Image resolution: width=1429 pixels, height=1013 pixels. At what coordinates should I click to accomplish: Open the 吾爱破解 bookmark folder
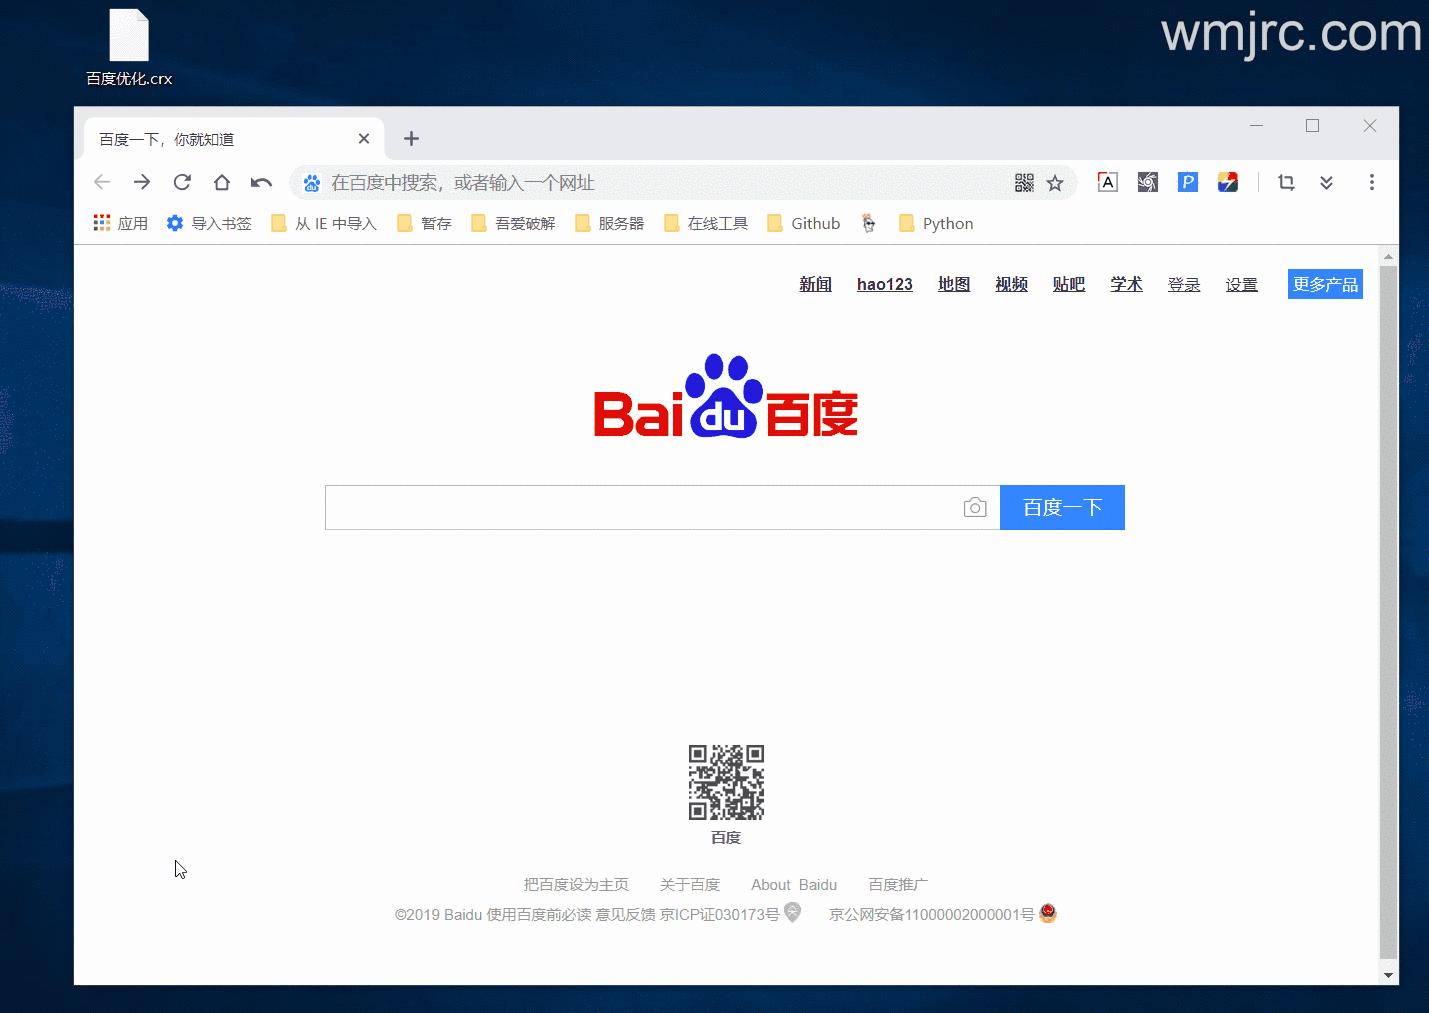[x=513, y=223]
